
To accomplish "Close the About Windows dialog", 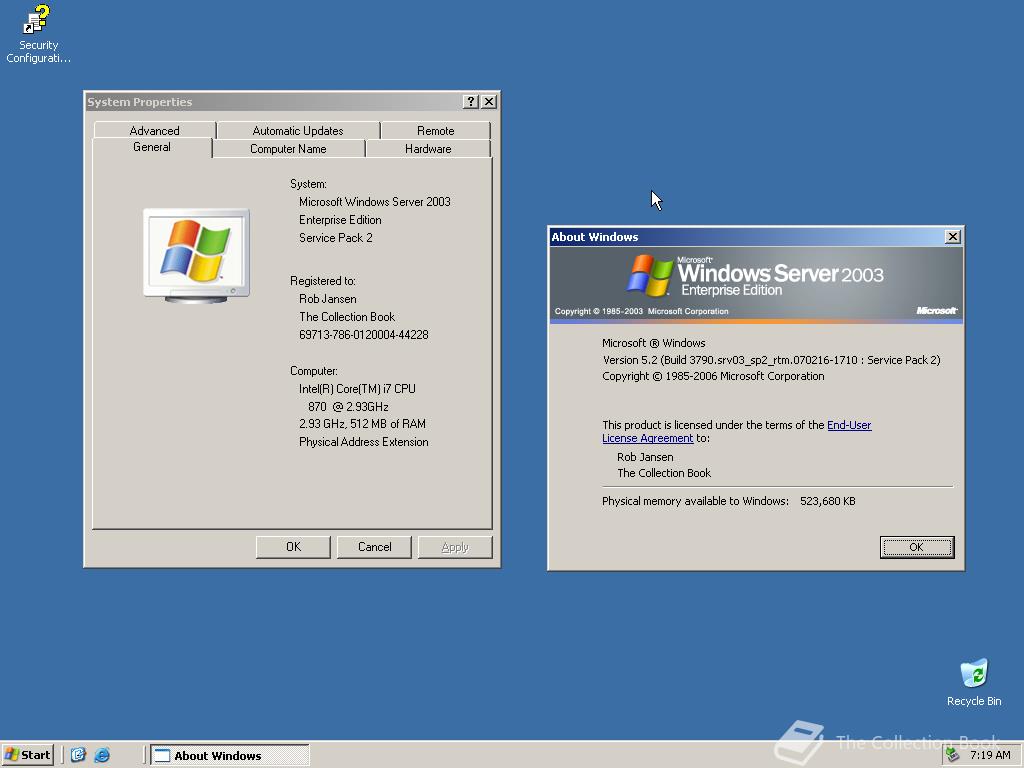I will 953,236.
